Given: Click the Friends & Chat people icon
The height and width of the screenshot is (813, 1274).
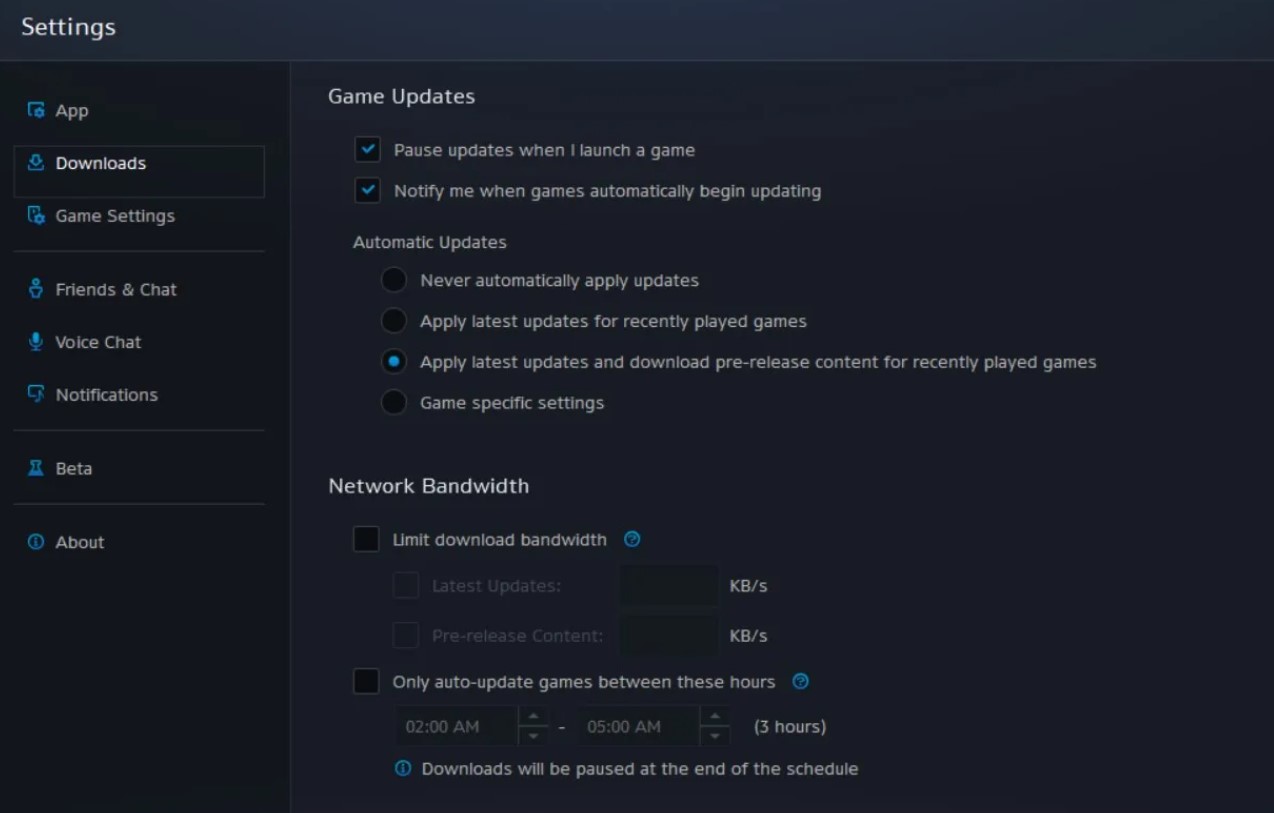Looking at the screenshot, I should click(x=37, y=289).
